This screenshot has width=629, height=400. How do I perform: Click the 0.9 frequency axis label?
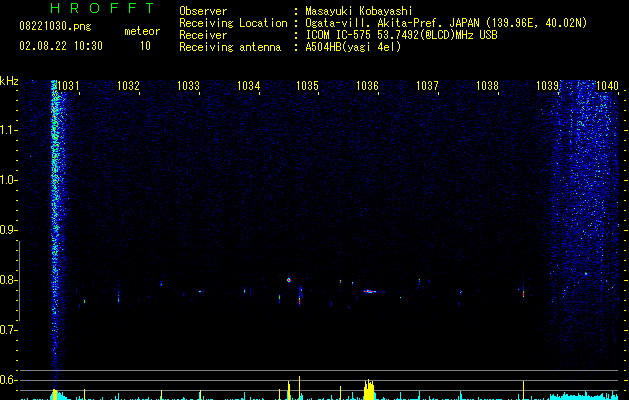click(x=8, y=230)
